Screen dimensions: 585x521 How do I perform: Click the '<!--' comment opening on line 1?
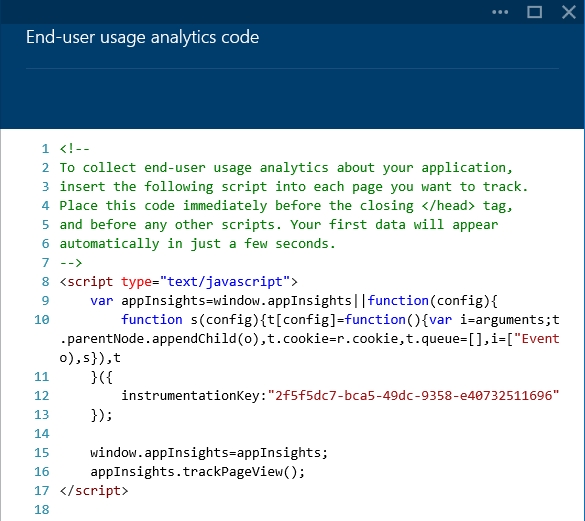[74, 149]
